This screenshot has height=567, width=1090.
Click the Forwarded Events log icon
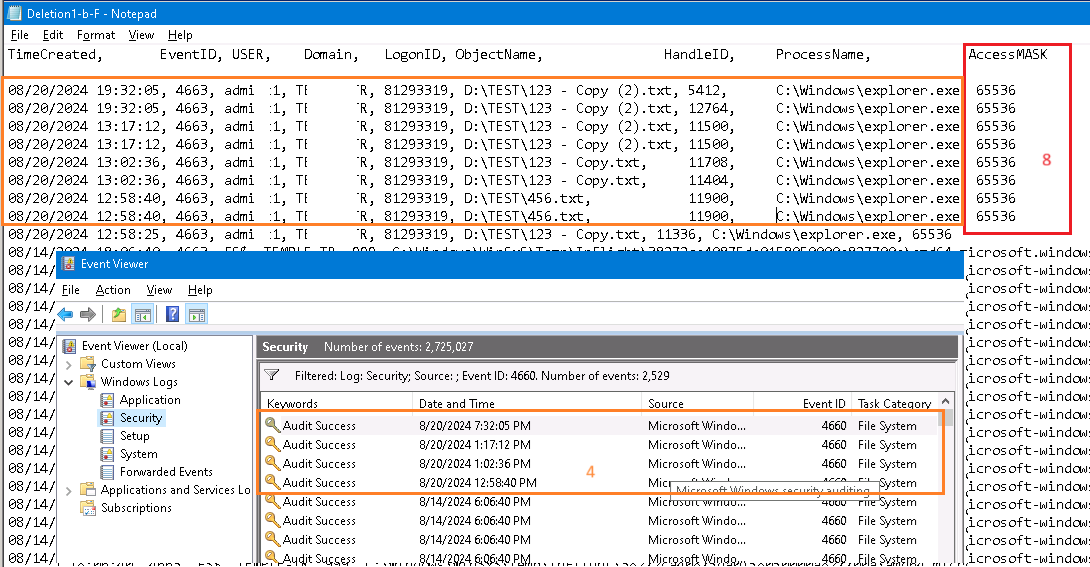(107, 472)
